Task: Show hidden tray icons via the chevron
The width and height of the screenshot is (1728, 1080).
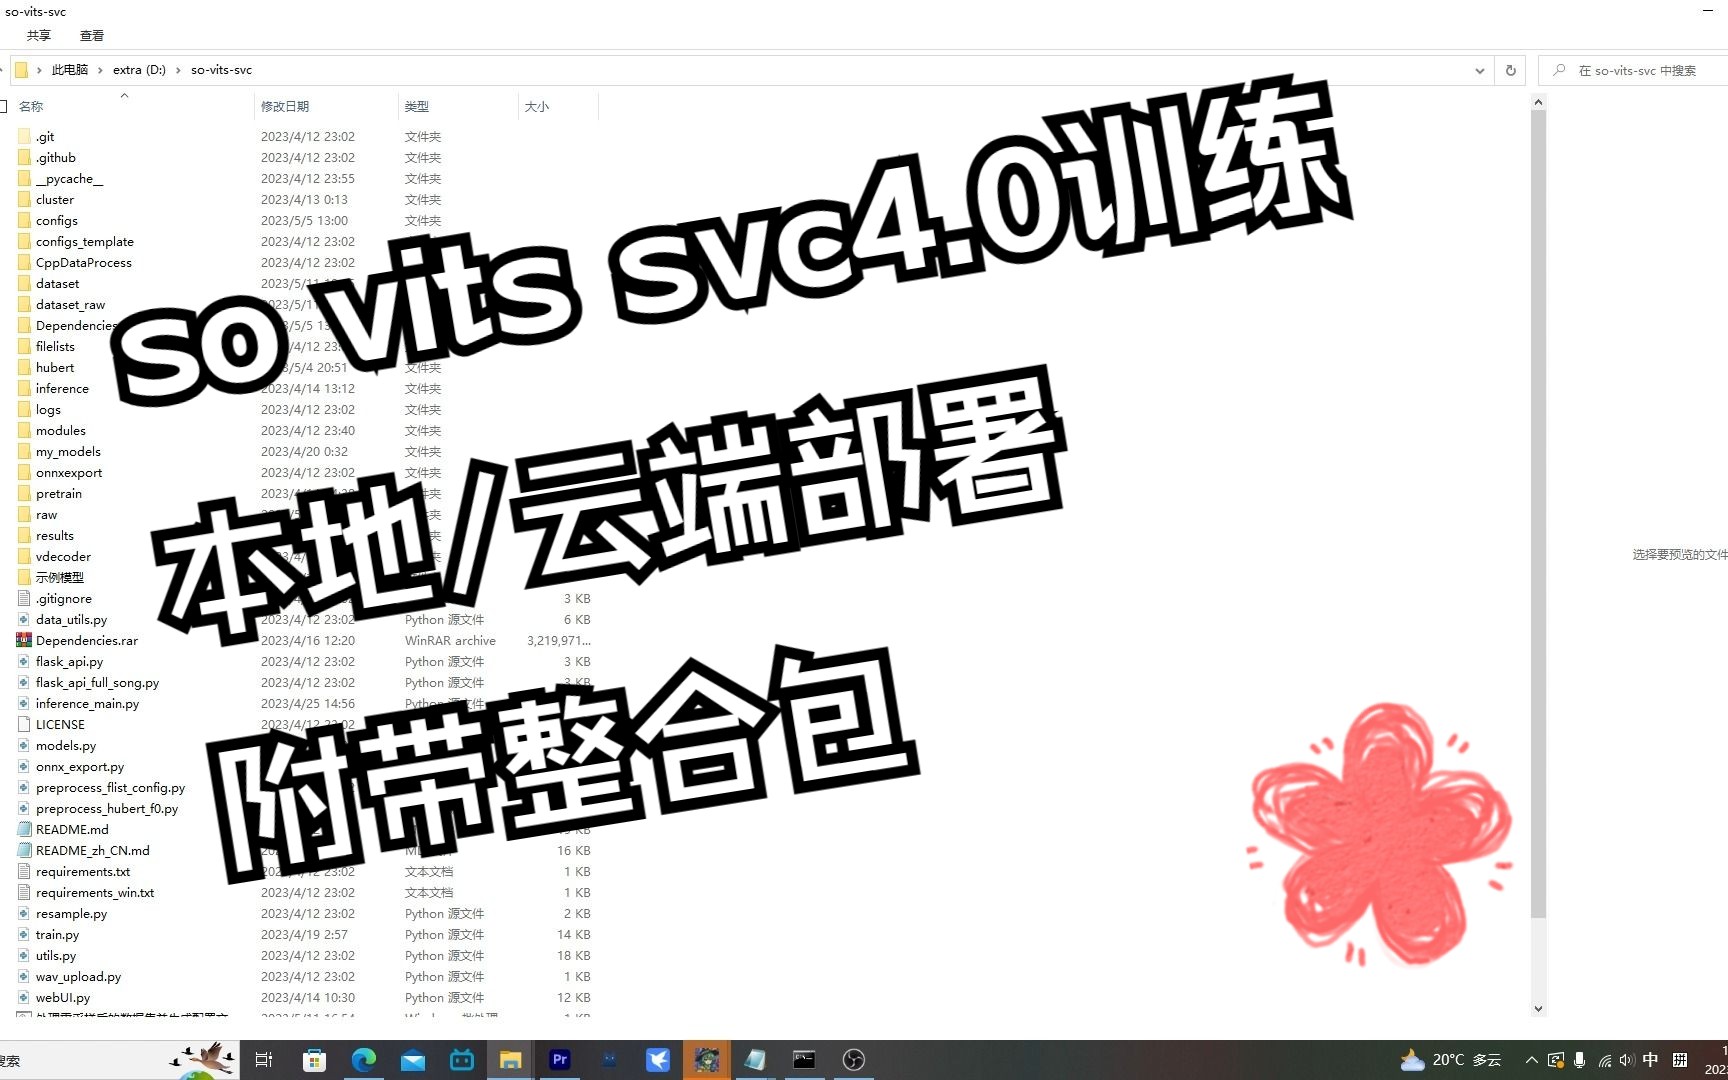Action: [1532, 1060]
